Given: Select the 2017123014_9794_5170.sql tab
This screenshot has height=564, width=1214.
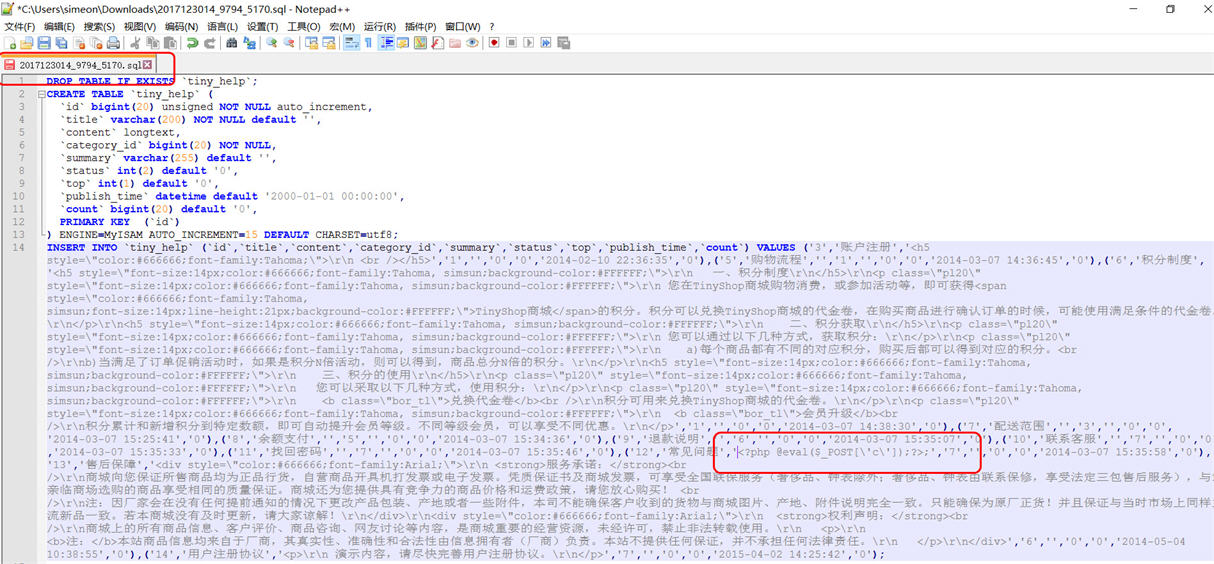Looking at the screenshot, I should pos(78,65).
